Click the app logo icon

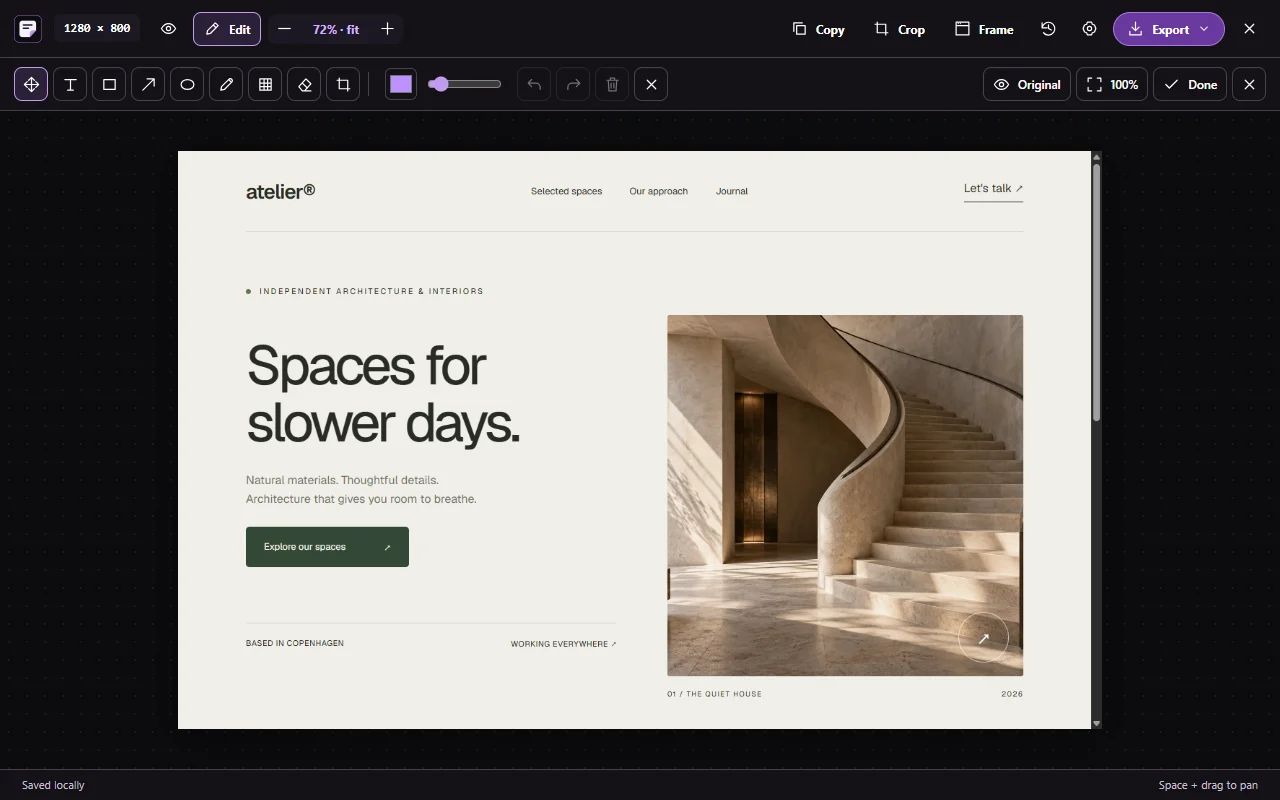(x=28, y=29)
